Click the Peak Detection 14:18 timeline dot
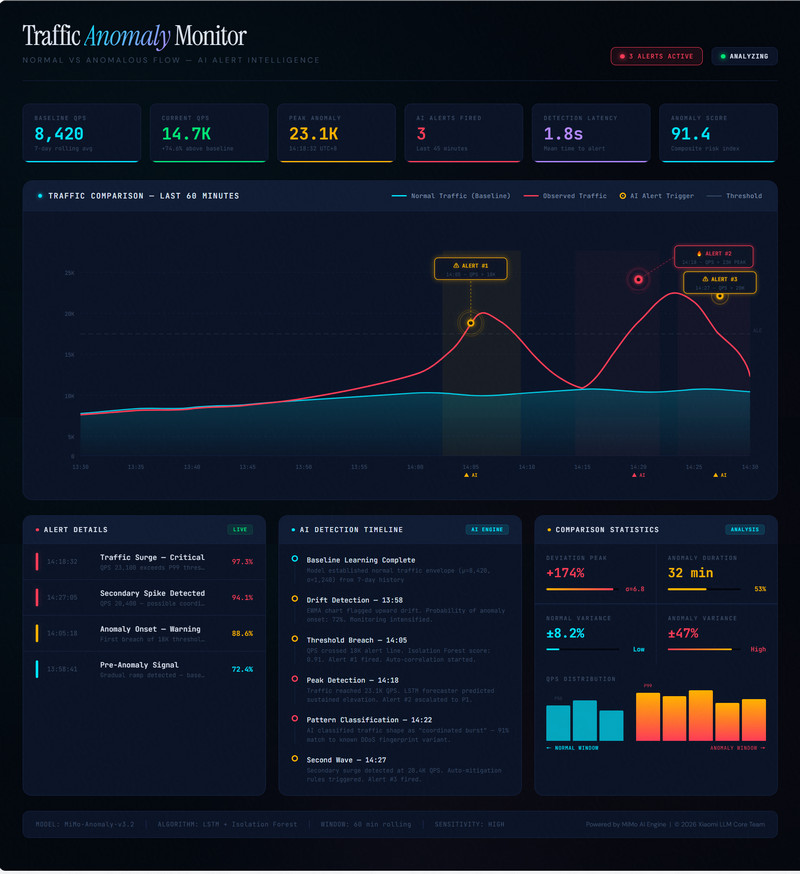 [294, 679]
